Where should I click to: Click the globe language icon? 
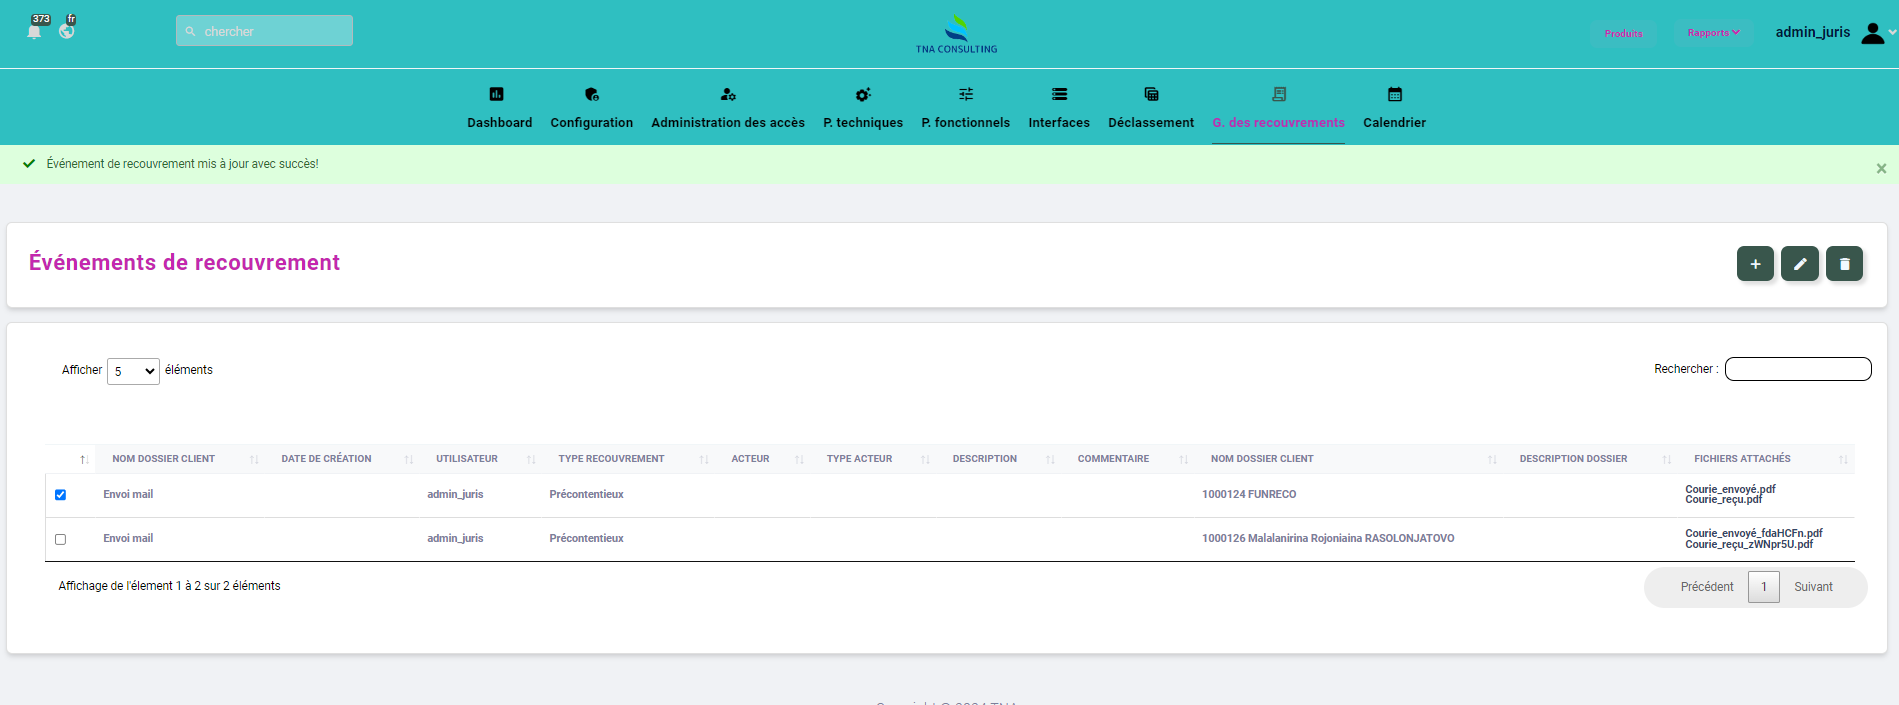[66, 31]
